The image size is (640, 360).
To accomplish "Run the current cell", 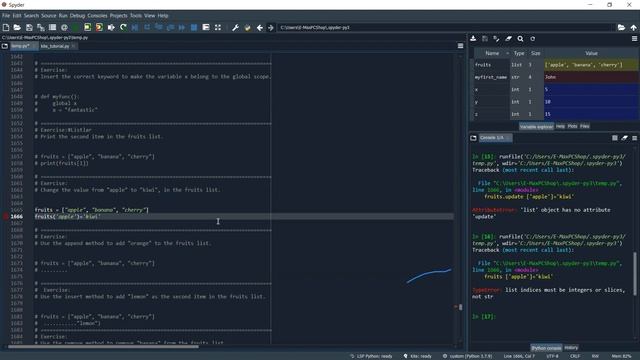I will pos(87,27).
